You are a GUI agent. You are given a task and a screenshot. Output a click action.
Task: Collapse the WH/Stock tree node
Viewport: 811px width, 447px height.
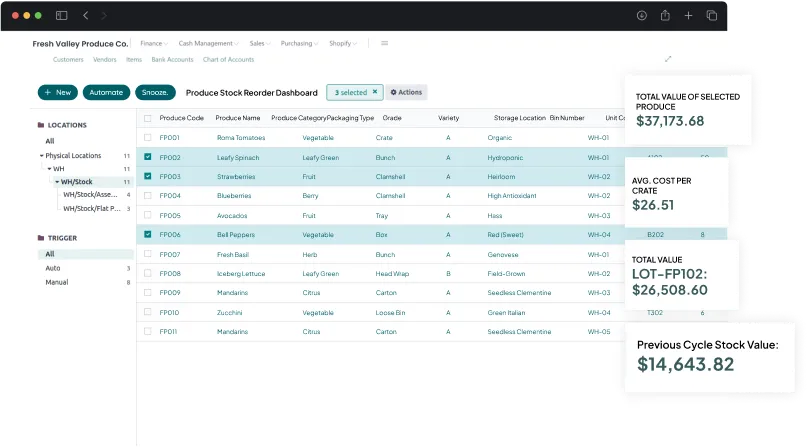56,182
